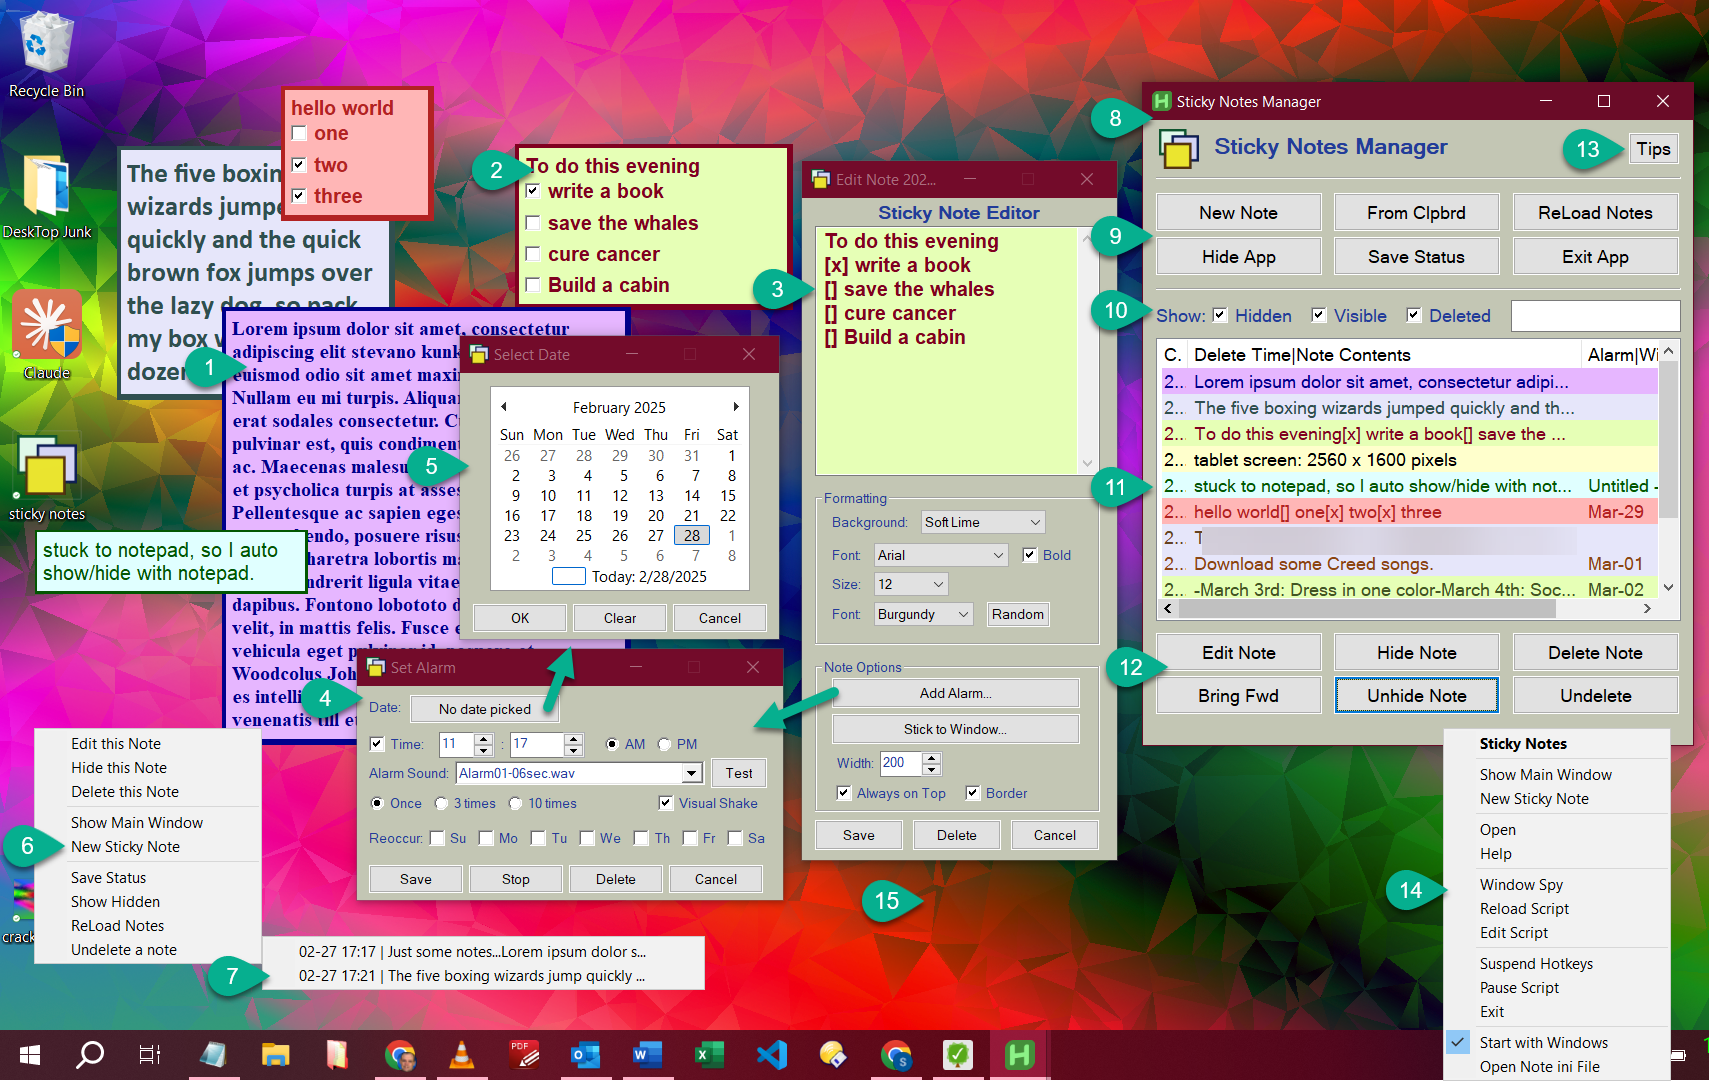
Task: Click the green H AutoHotkey taskbar icon
Action: coord(1019,1054)
